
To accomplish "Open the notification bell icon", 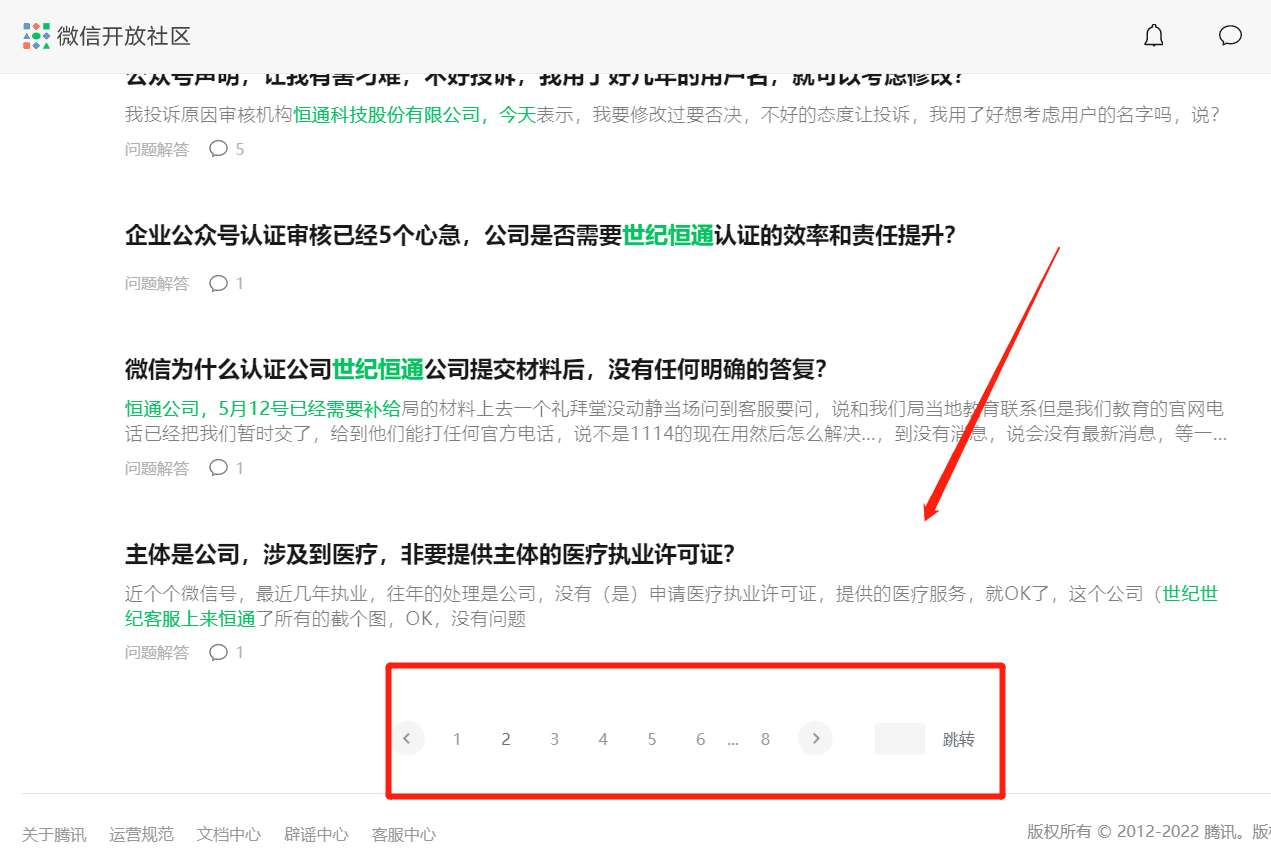I will point(1154,36).
